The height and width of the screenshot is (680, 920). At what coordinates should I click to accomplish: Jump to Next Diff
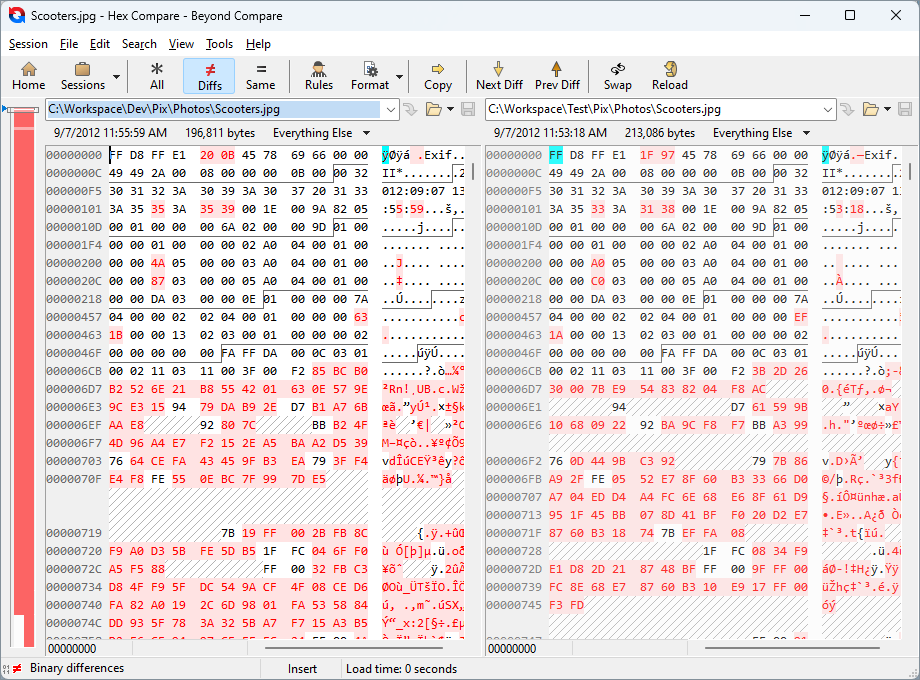(x=499, y=75)
